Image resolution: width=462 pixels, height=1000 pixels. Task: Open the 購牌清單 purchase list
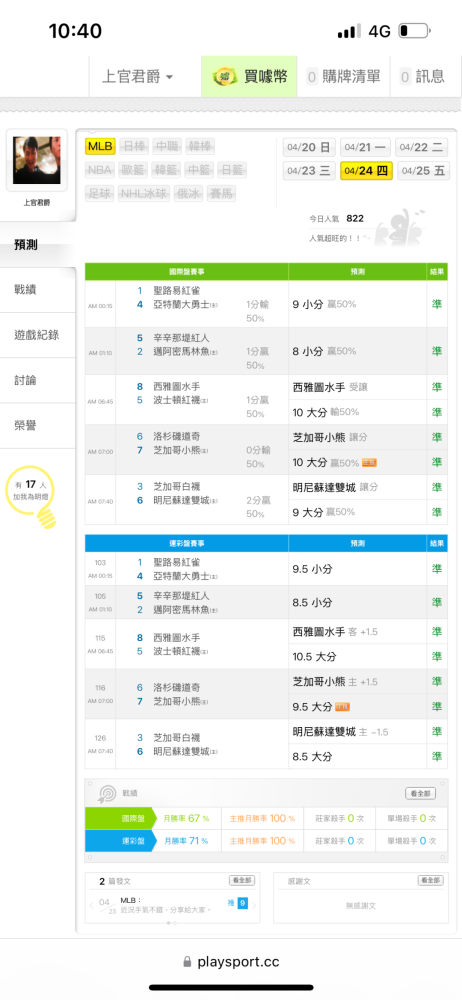click(343, 77)
